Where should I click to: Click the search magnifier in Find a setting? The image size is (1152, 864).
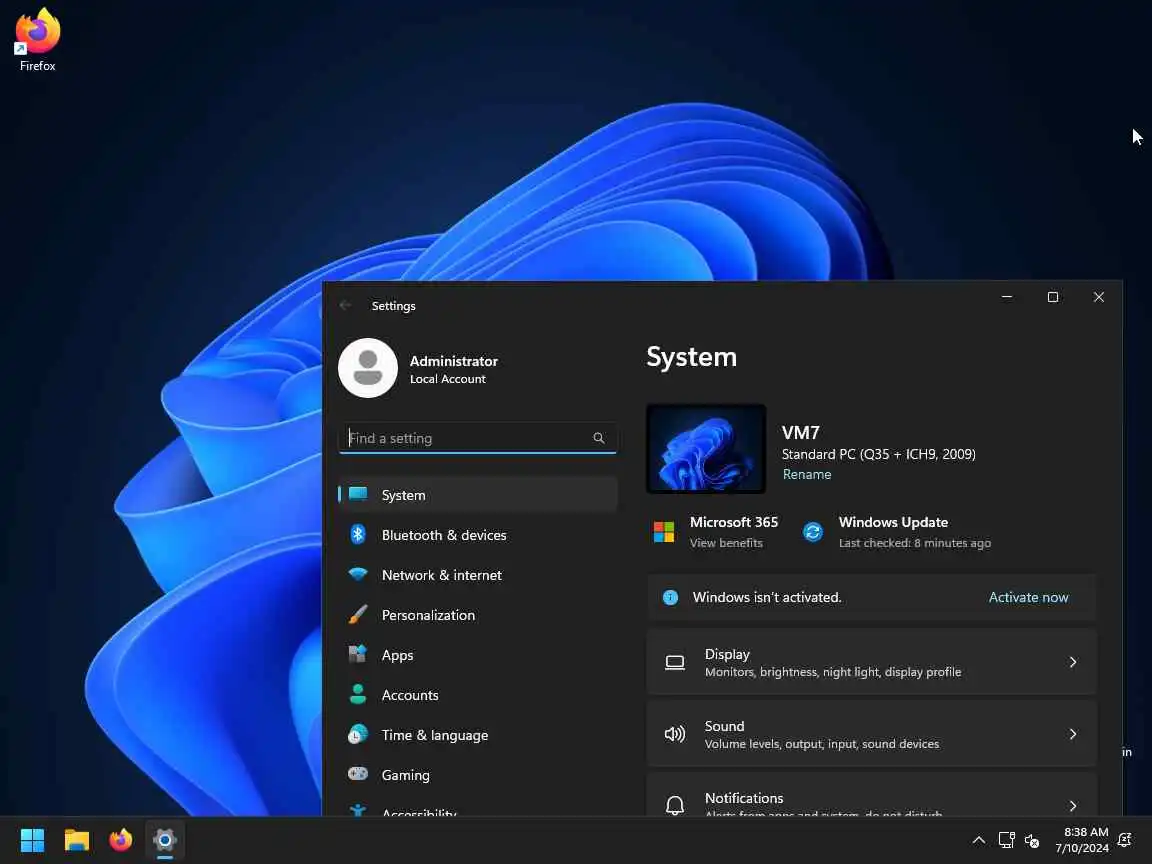pos(599,438)
